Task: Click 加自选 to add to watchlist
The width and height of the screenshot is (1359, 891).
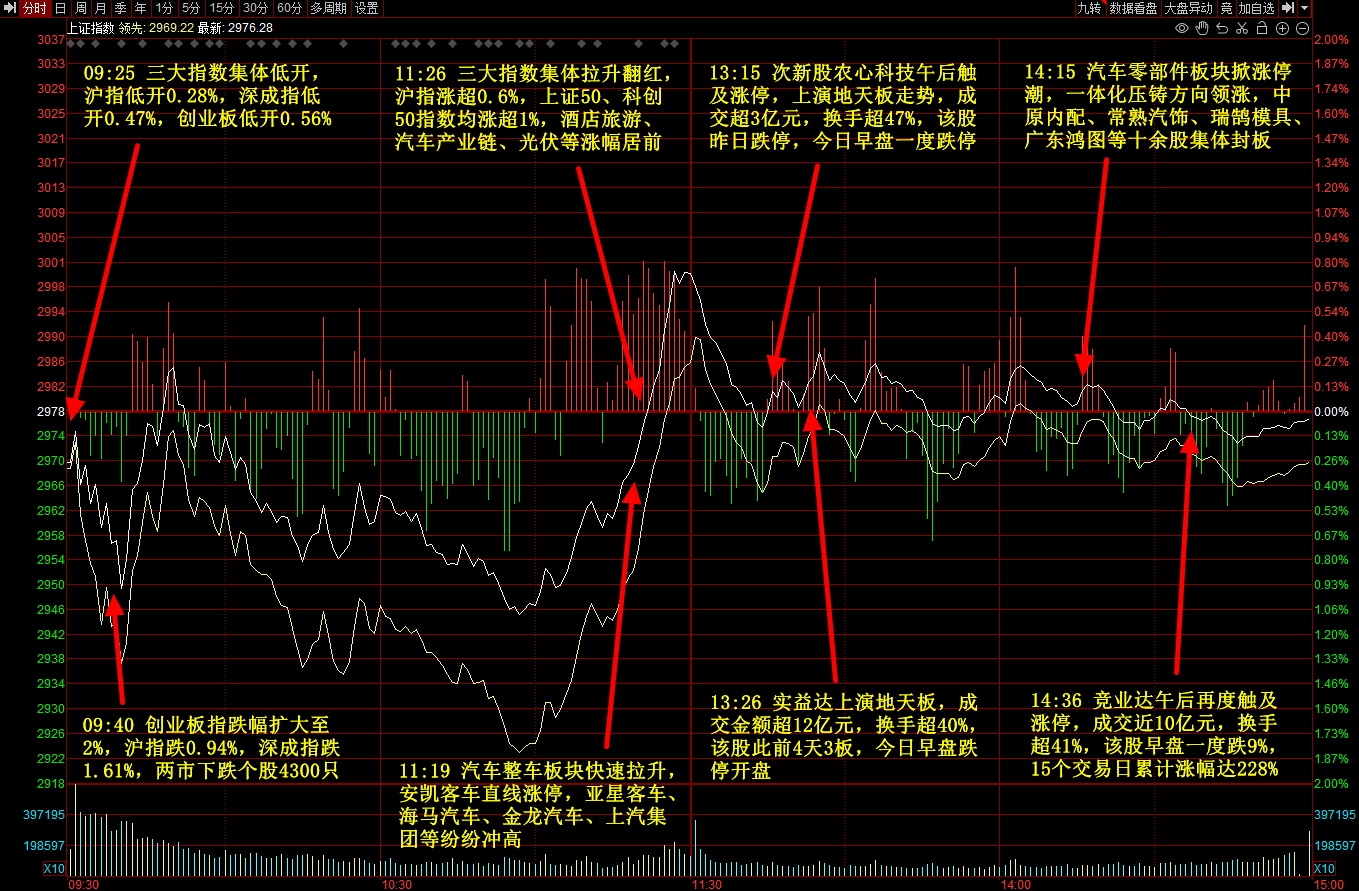Action: pos(1257,8)
